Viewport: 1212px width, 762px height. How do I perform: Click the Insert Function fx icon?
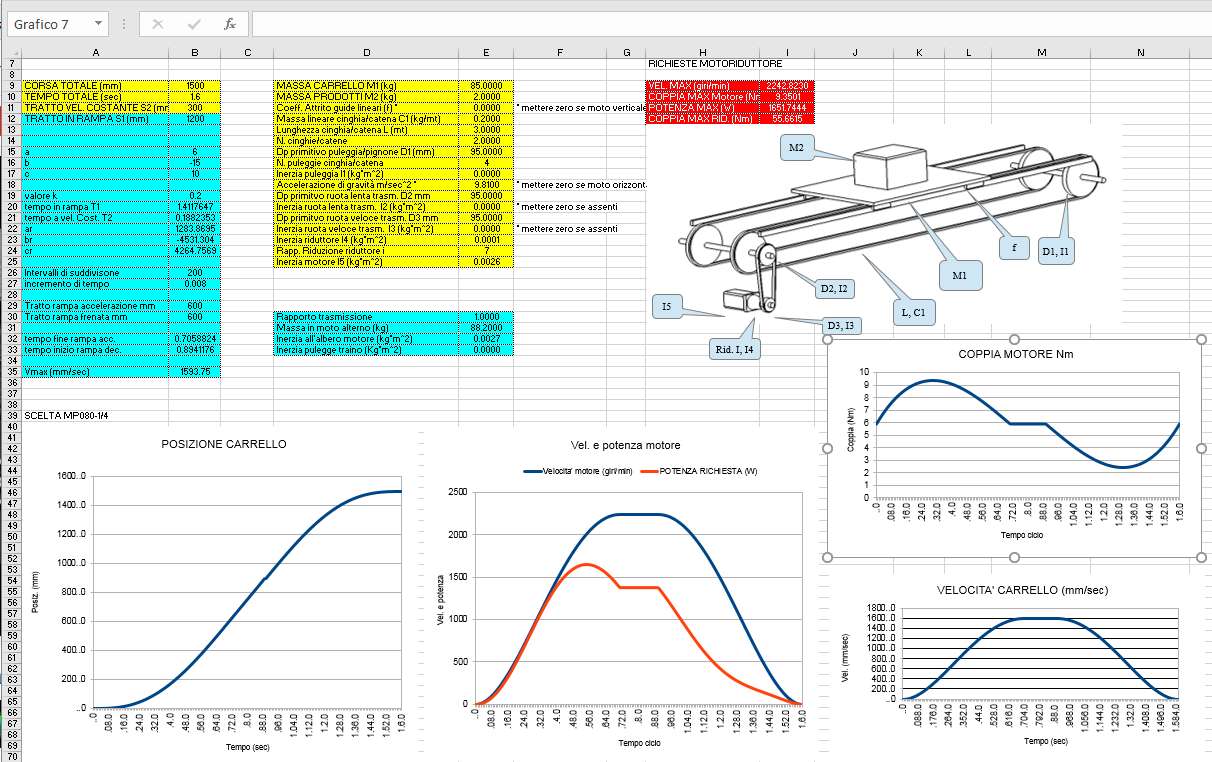coord(229,24)
